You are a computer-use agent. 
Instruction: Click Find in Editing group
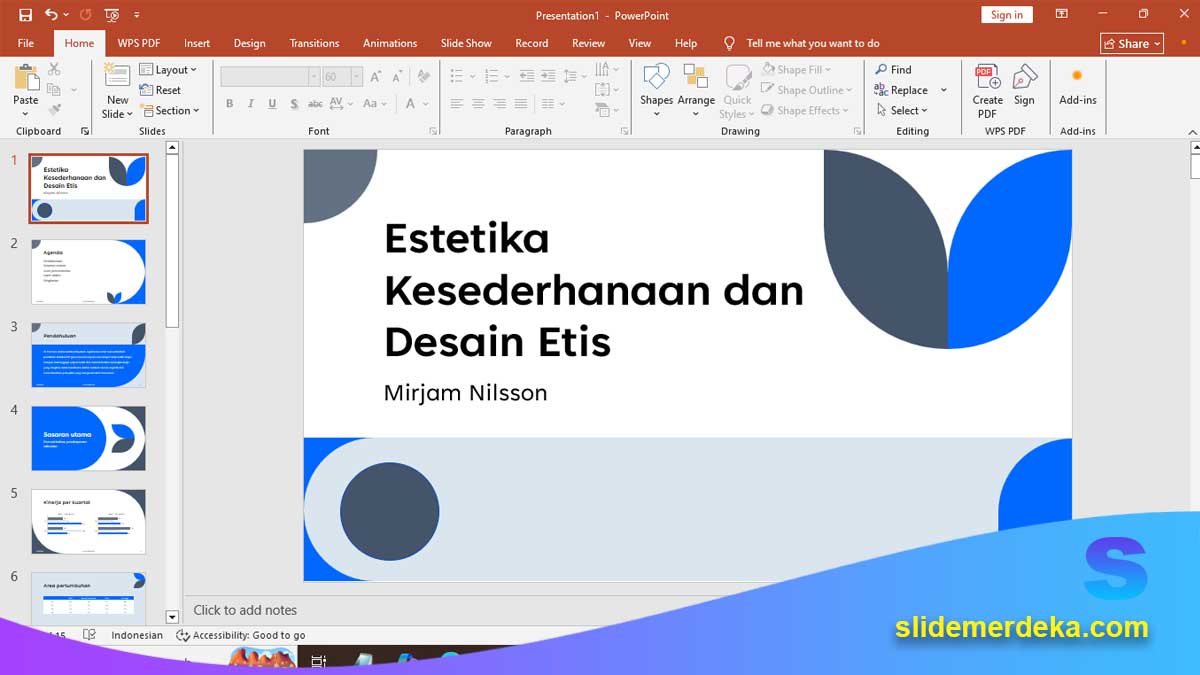pyautogui.click(x=893, y=70)
